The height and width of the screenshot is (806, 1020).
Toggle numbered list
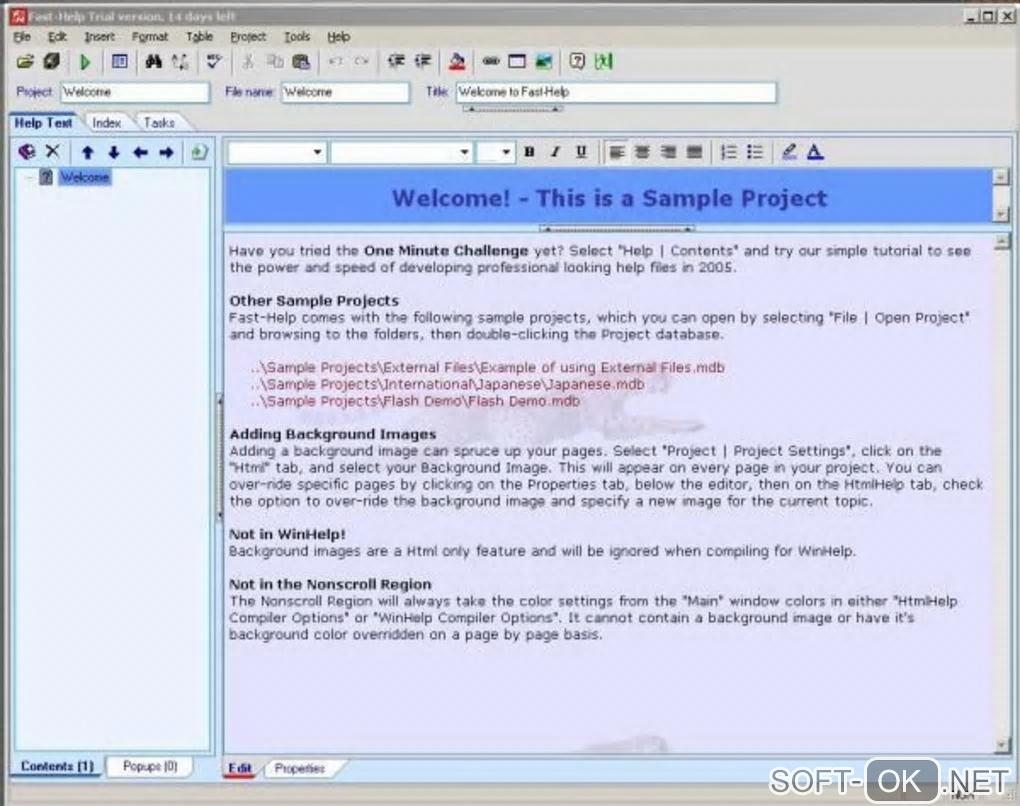click(729, 152)
